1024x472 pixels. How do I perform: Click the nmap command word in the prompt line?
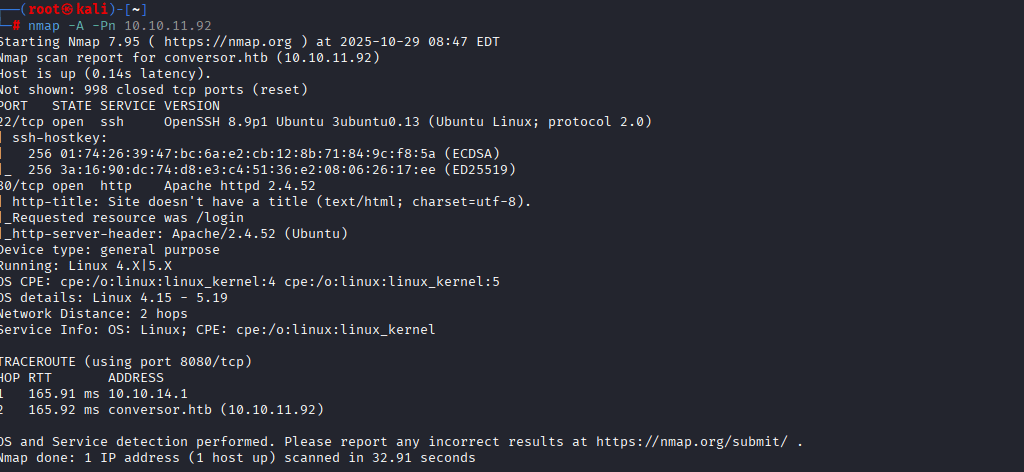coord(44,25)
